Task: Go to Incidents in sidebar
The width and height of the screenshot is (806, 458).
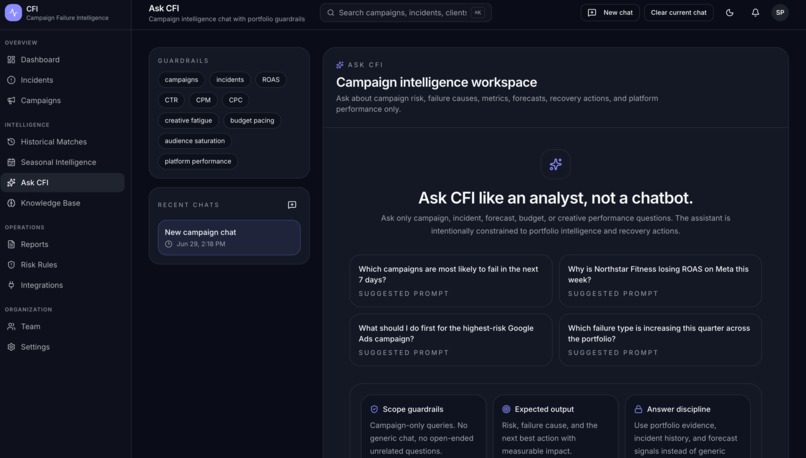Action: coord(62,80)
